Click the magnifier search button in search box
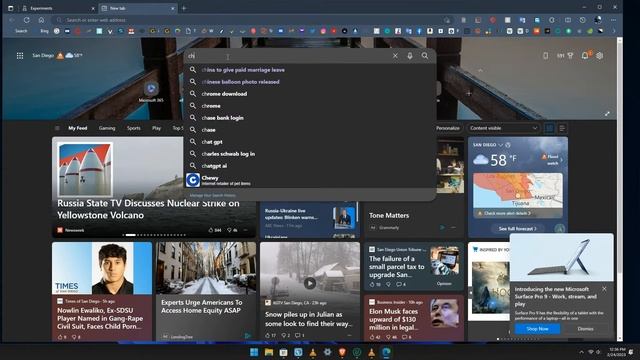The image size is (640, 360). pos(425,56)
